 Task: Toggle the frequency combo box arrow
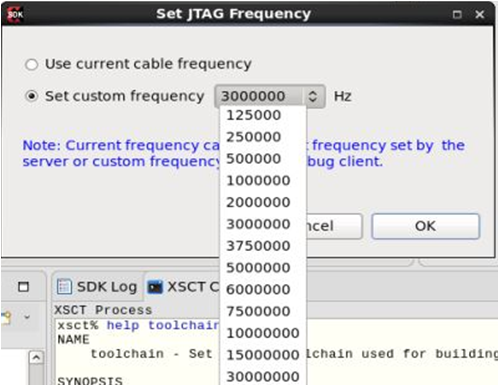point(313,97)
